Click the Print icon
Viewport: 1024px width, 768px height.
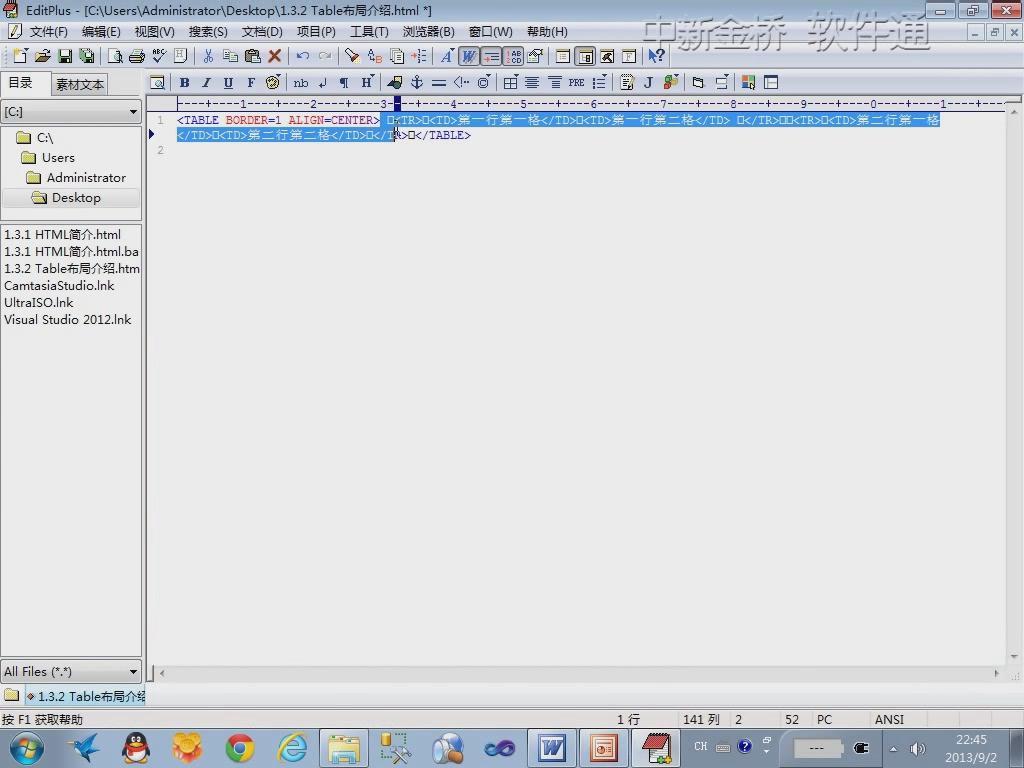(x=136, y=56)
